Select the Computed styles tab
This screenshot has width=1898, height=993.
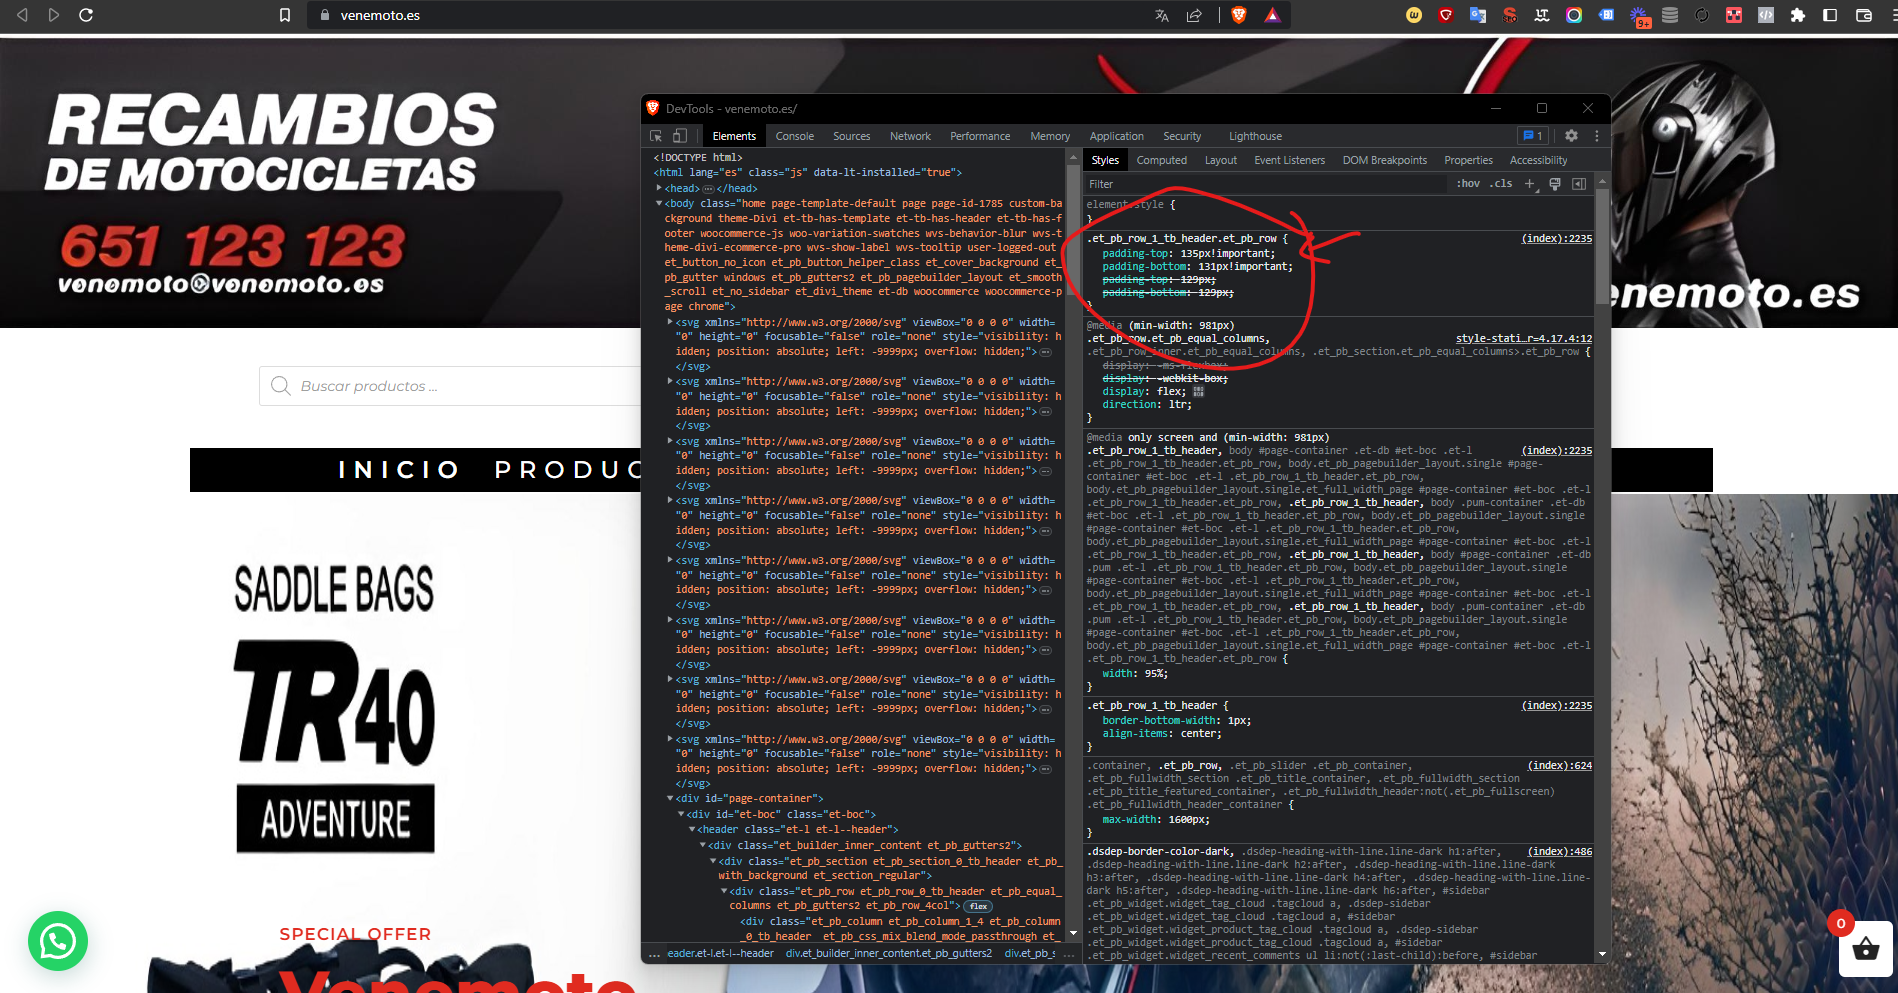[x=1162, y=160]
